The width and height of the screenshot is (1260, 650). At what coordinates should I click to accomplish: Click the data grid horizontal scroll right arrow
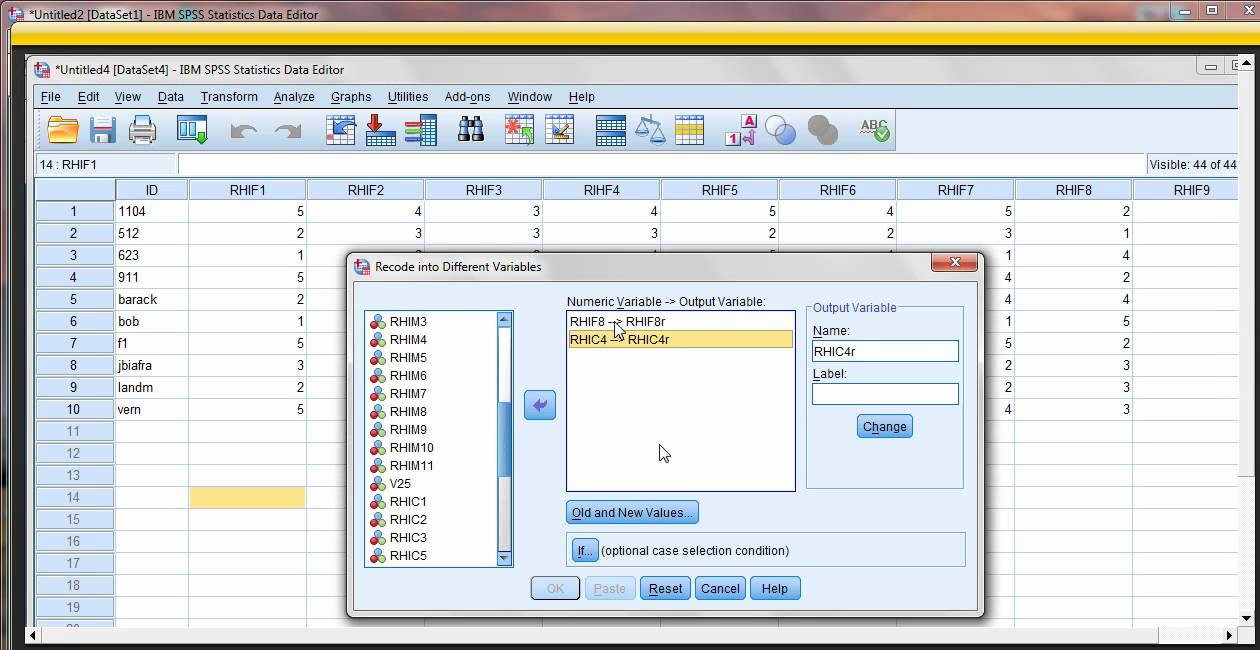(1229, 635)
